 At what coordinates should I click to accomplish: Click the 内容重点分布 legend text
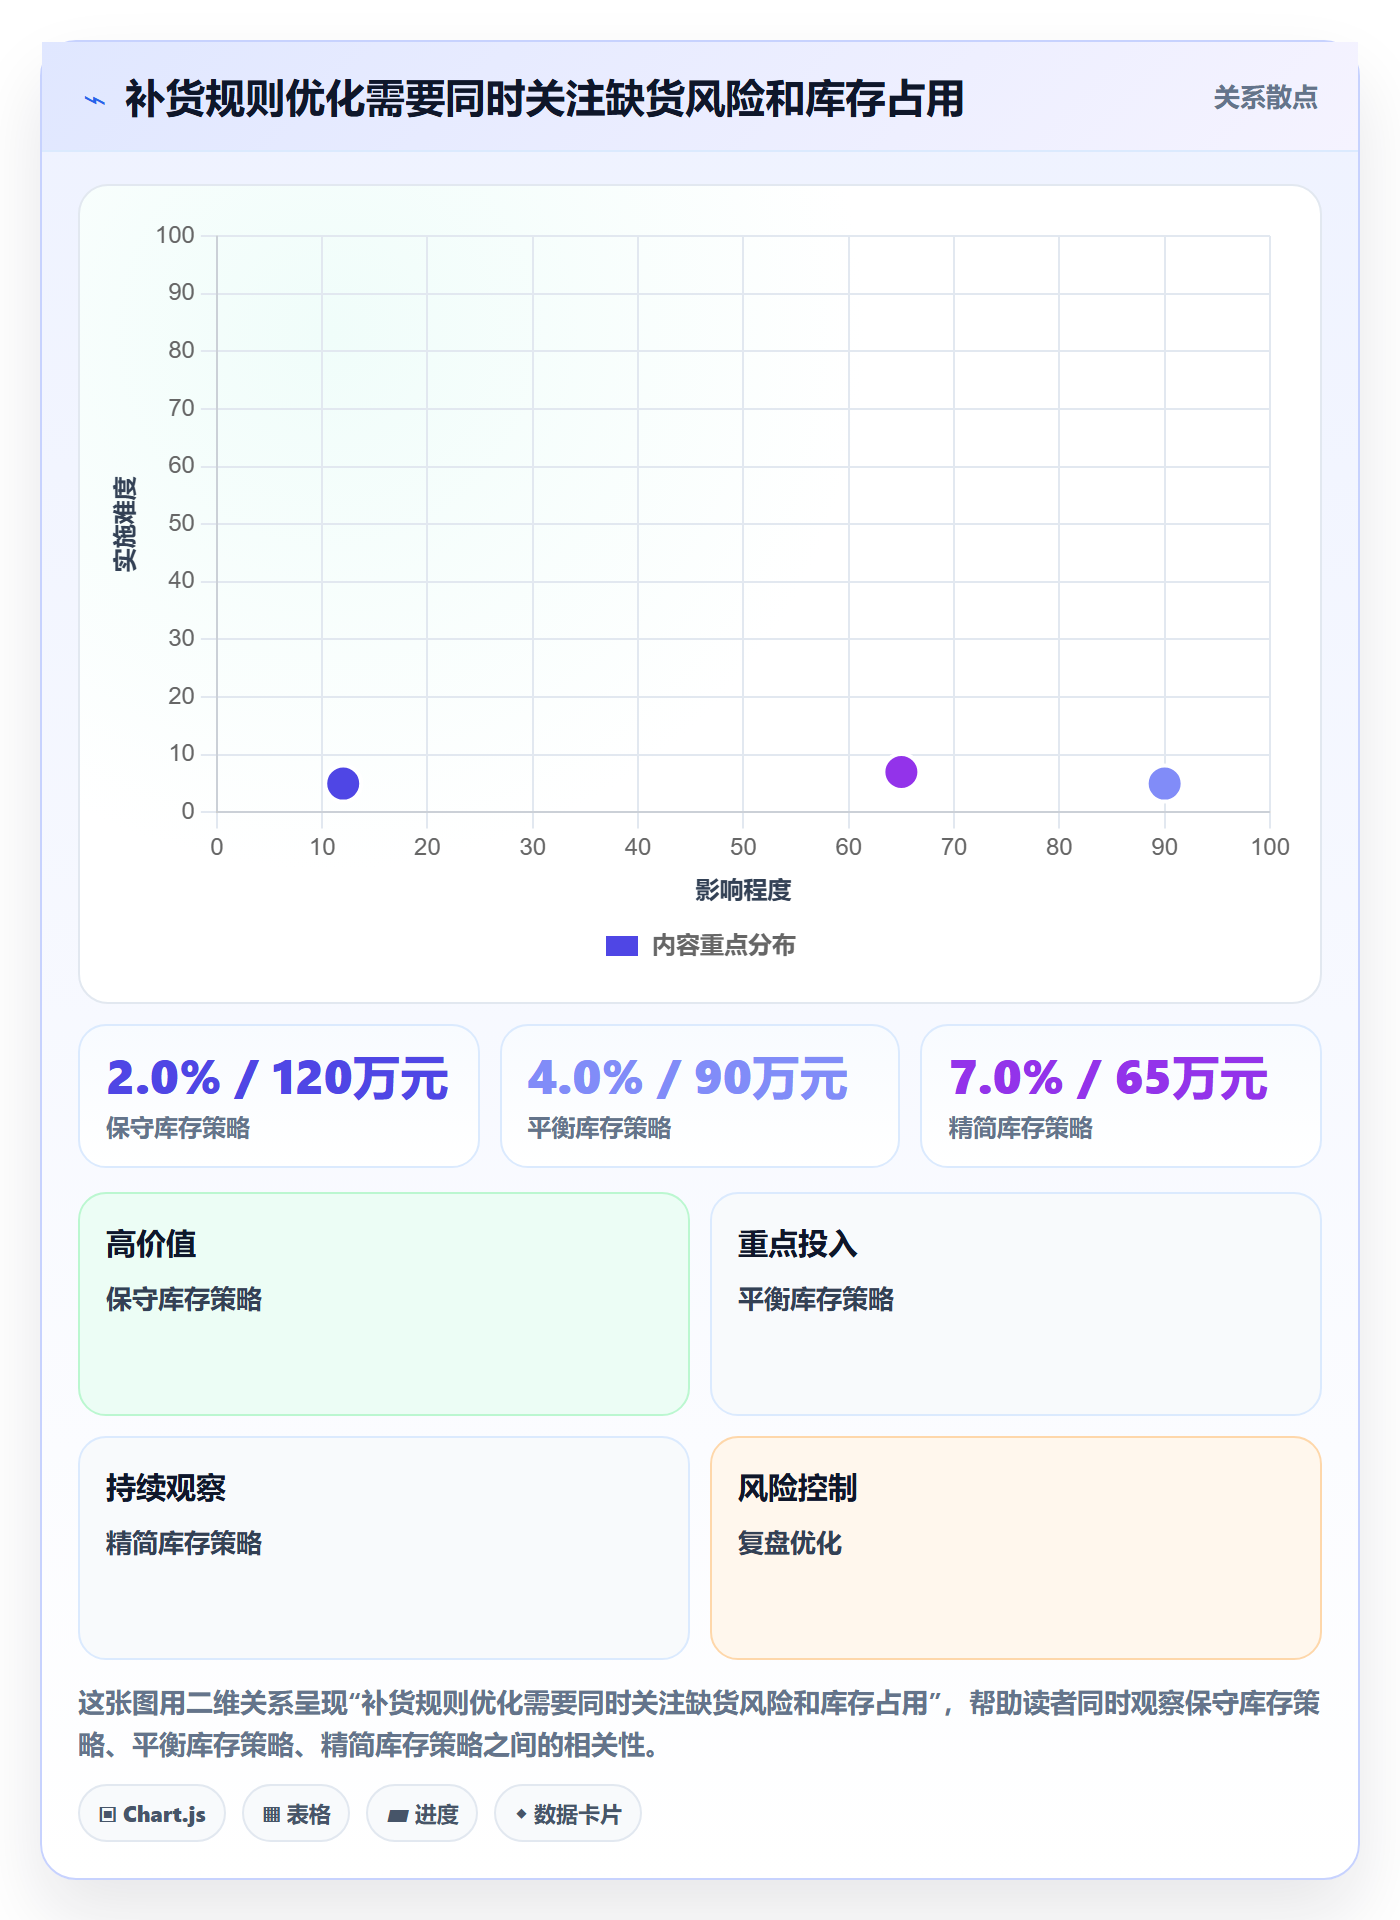(723, 946)
